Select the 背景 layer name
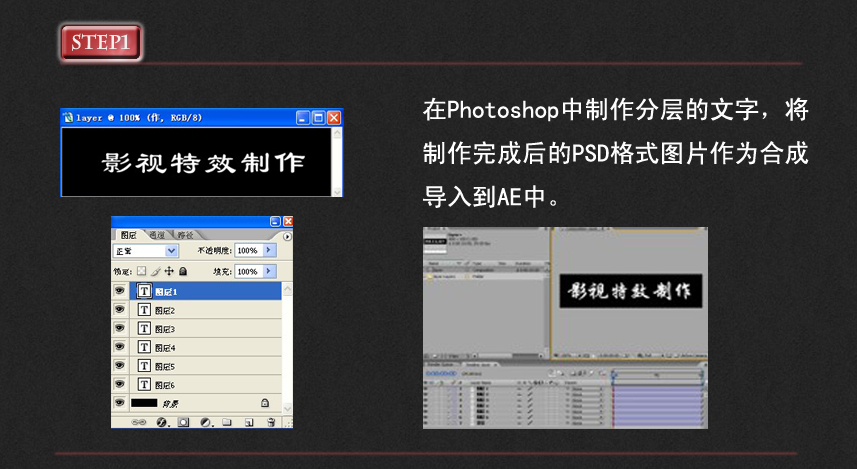This screenshot has height=469, width=857. [x=170, y=404]
